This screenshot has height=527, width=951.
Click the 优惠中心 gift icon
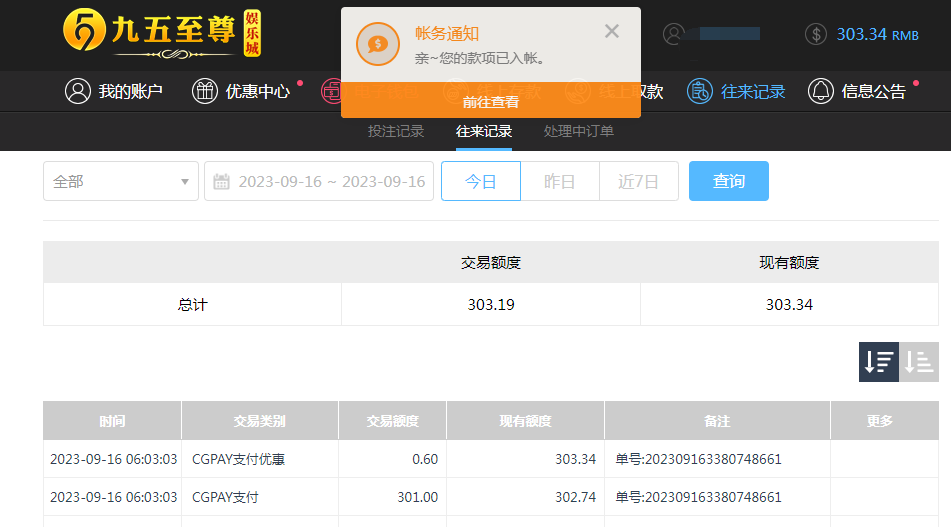[x=205, y=91]
